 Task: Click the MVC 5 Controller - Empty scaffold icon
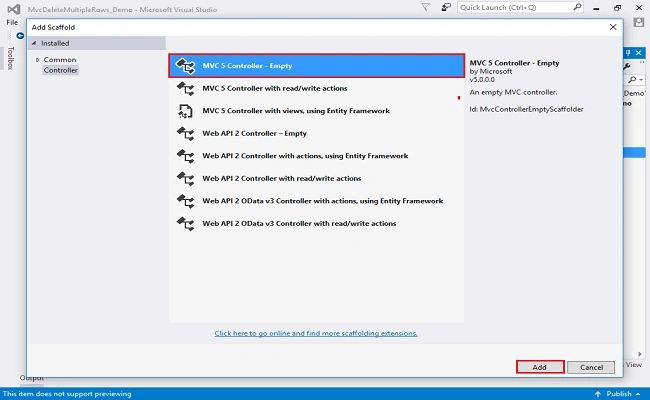(185, 66)
